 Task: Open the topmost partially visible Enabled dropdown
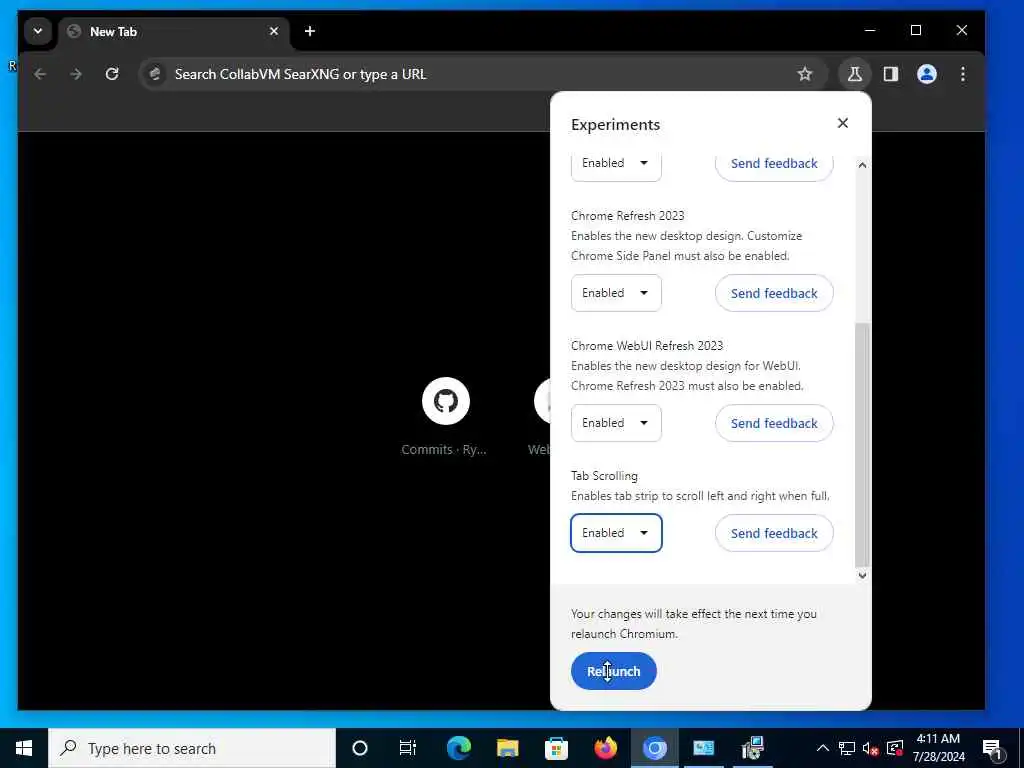(x=616, y=167)
